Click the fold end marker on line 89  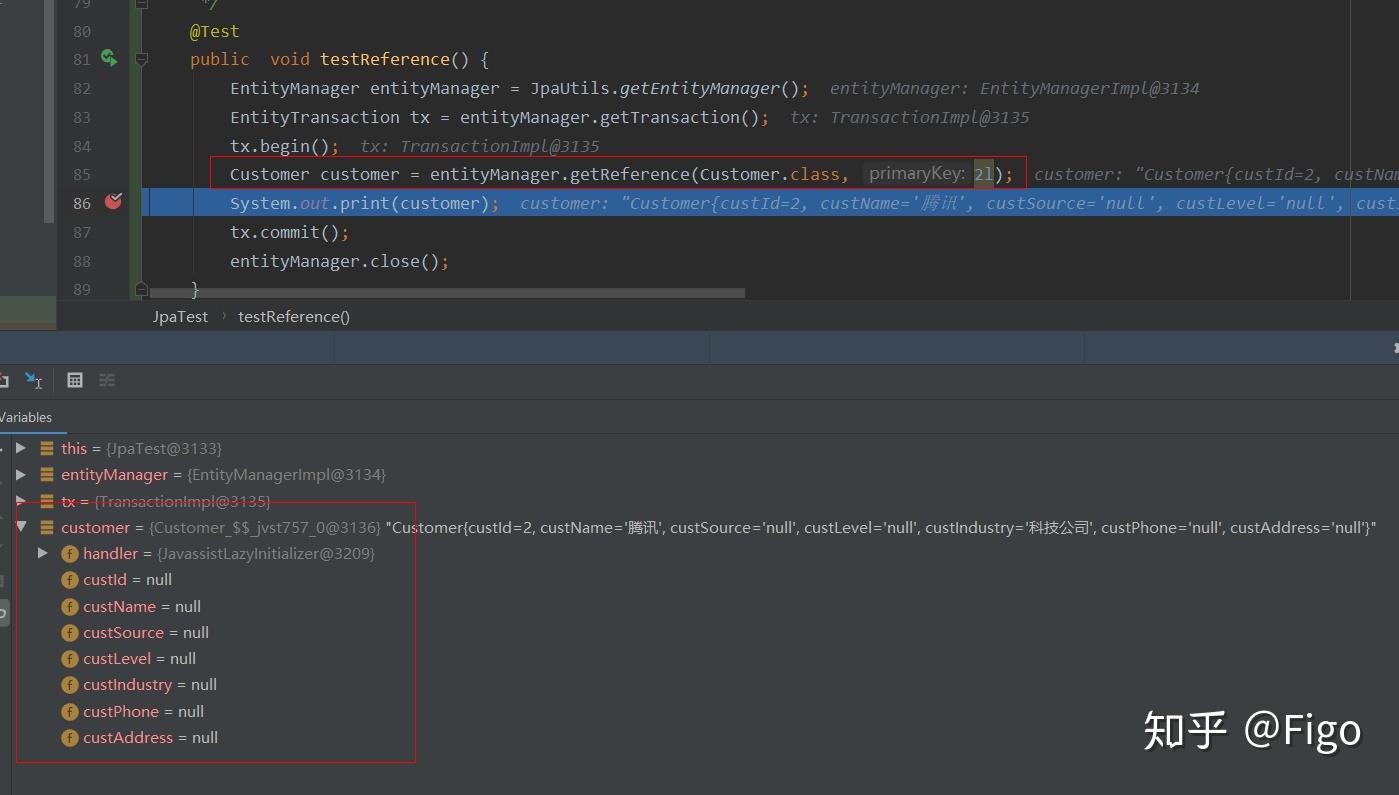(141, 290)
